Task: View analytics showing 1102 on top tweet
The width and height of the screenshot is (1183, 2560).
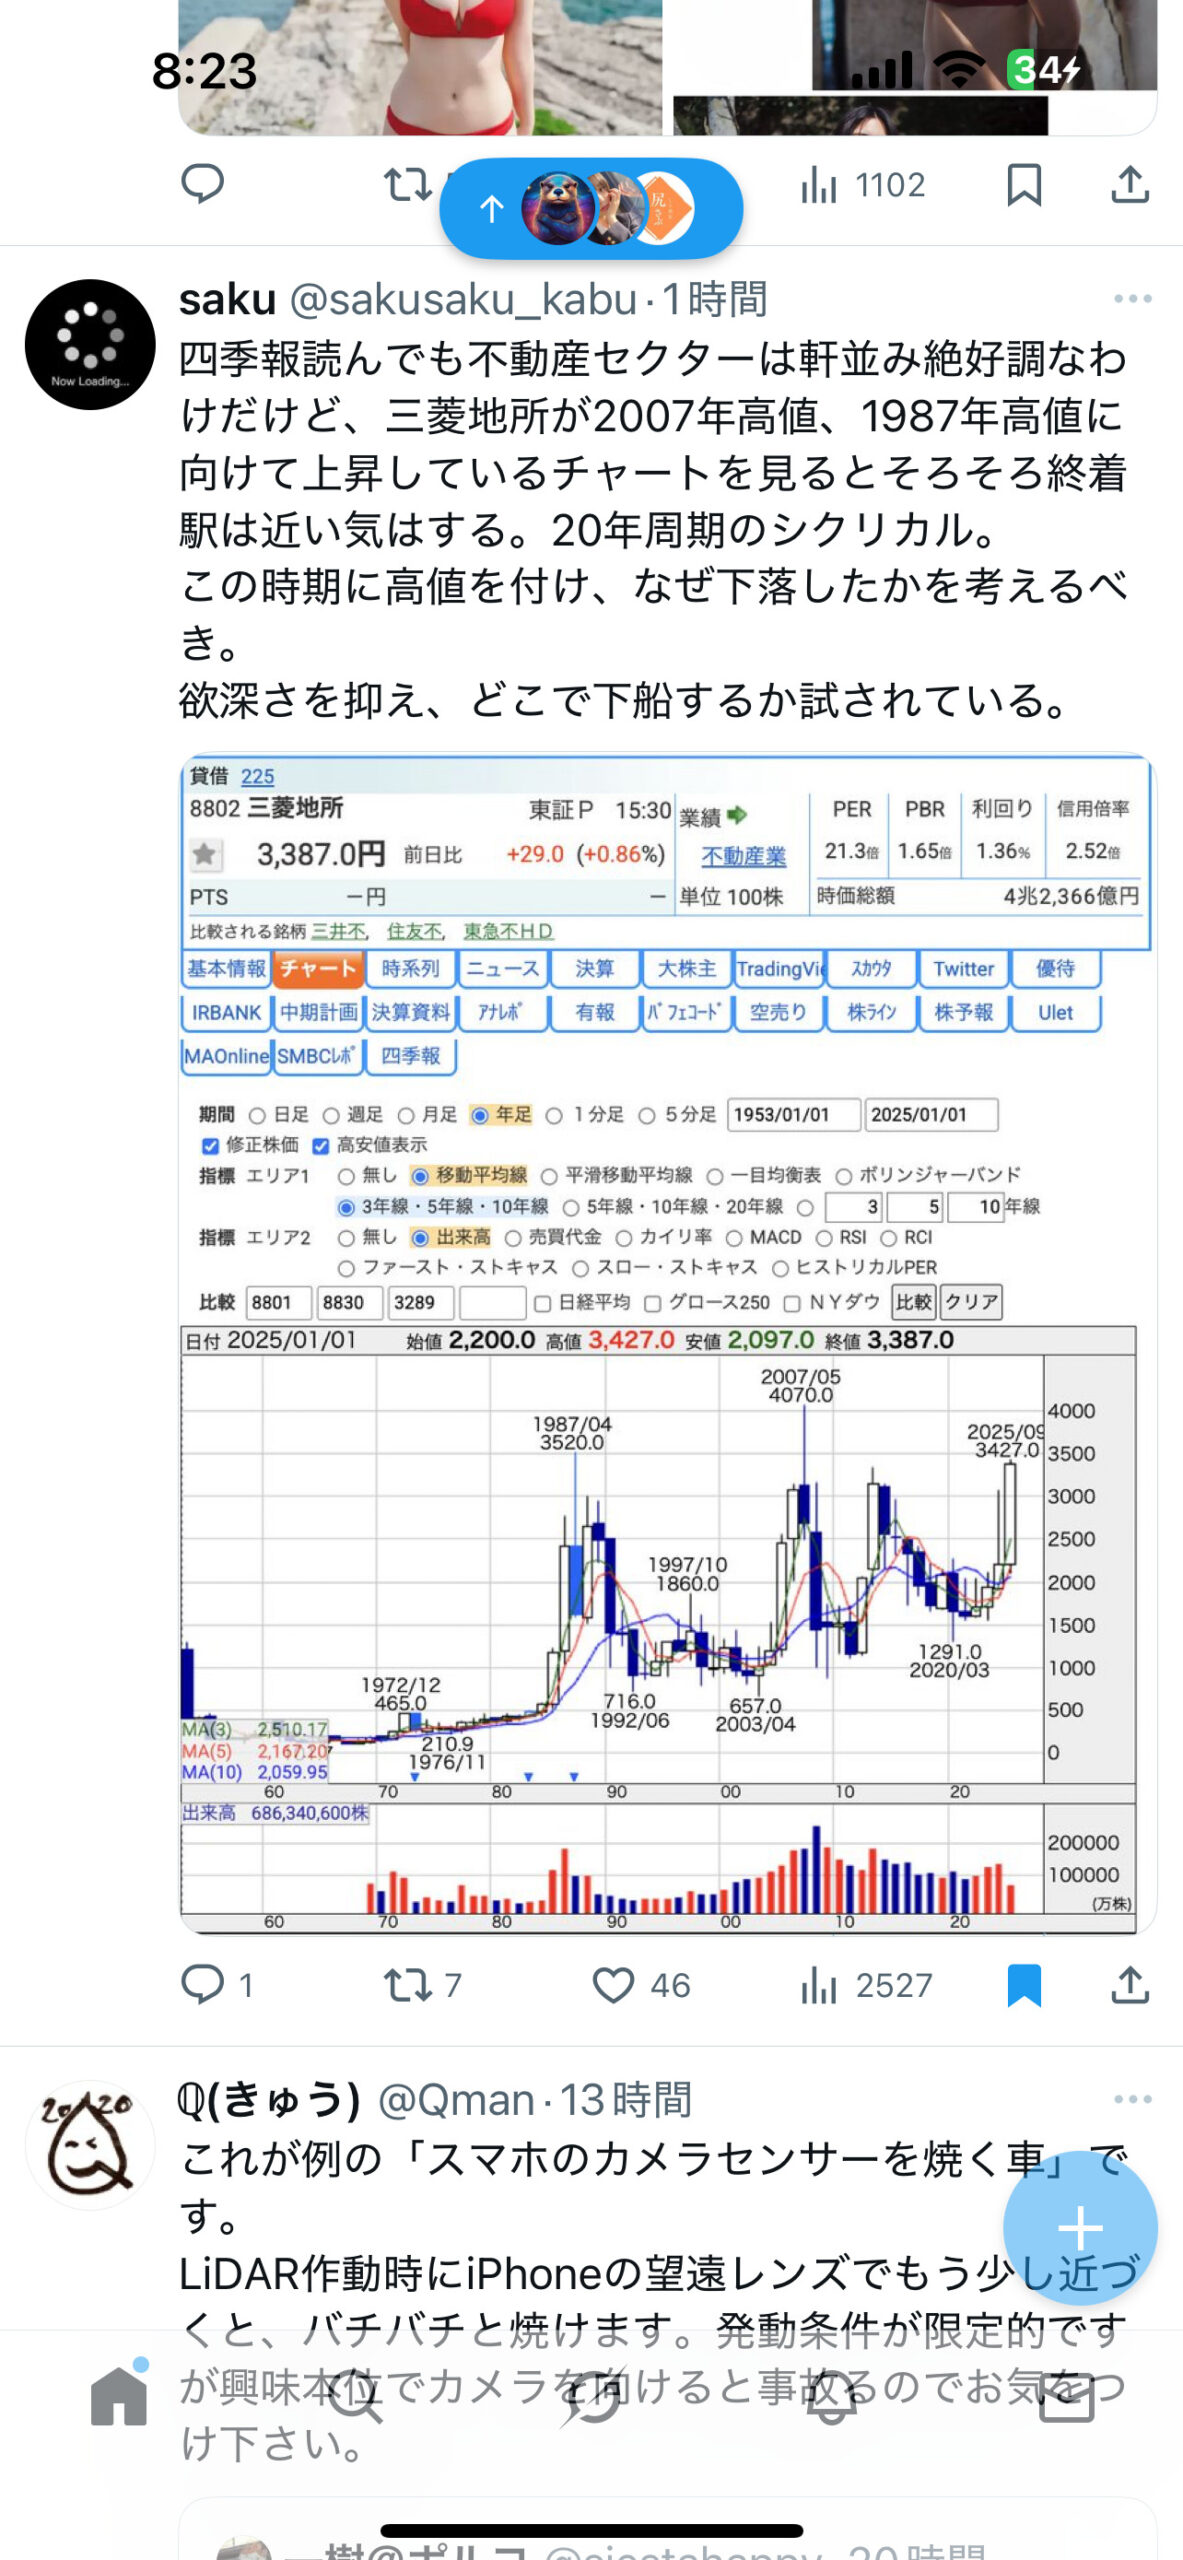Action: [x=862, y=184]
